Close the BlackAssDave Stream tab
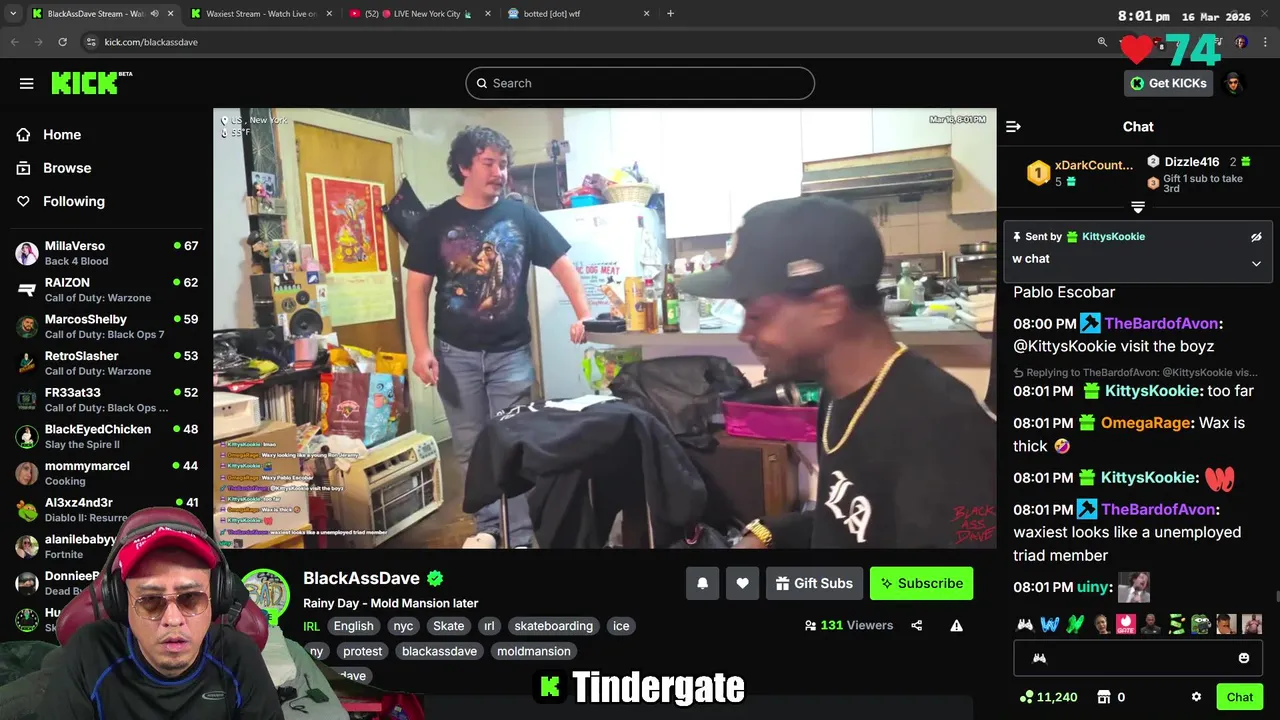 [x=169, y=14]
